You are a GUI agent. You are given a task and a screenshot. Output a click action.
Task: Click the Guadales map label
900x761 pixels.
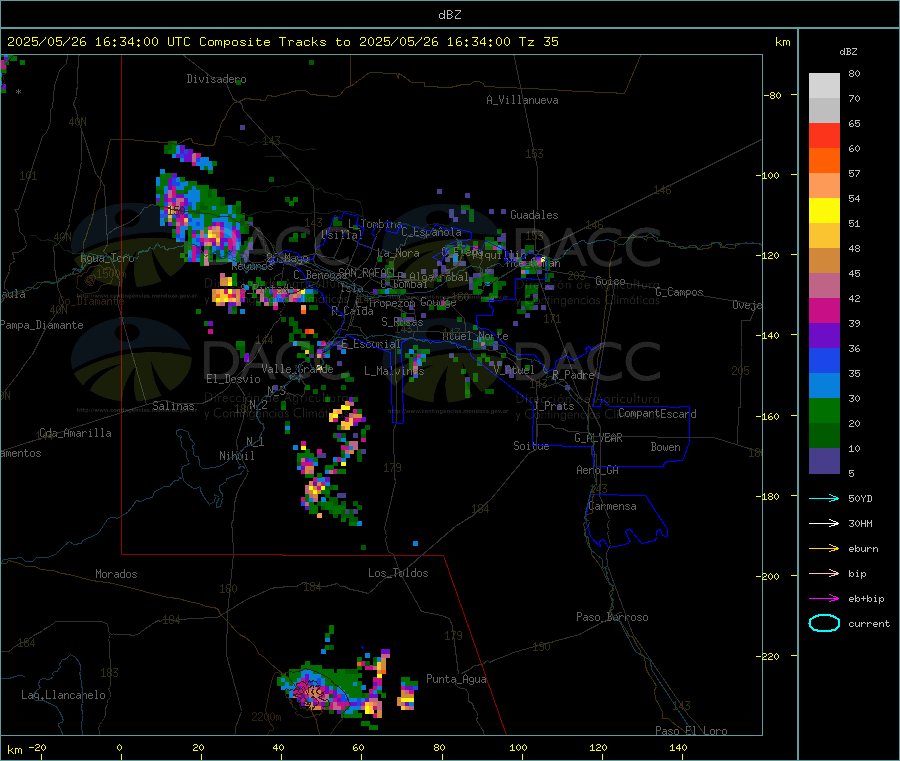click(x=534, y=215)
